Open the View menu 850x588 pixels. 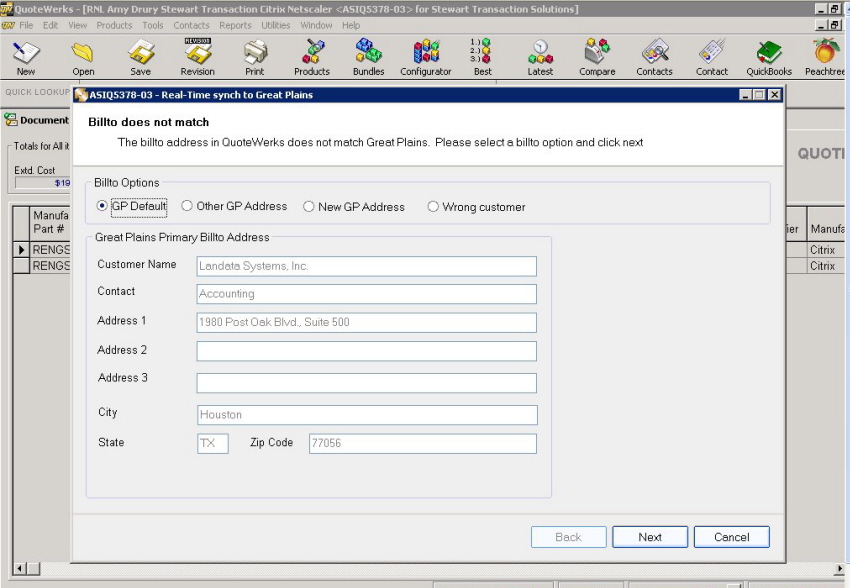click(78, 25)
